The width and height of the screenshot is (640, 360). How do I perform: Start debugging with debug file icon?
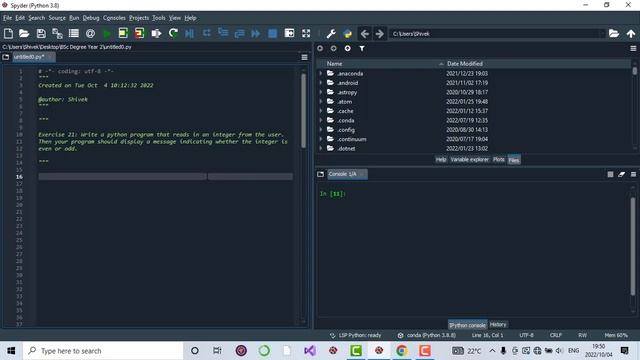pyautogui.click(x=190, y=33)
